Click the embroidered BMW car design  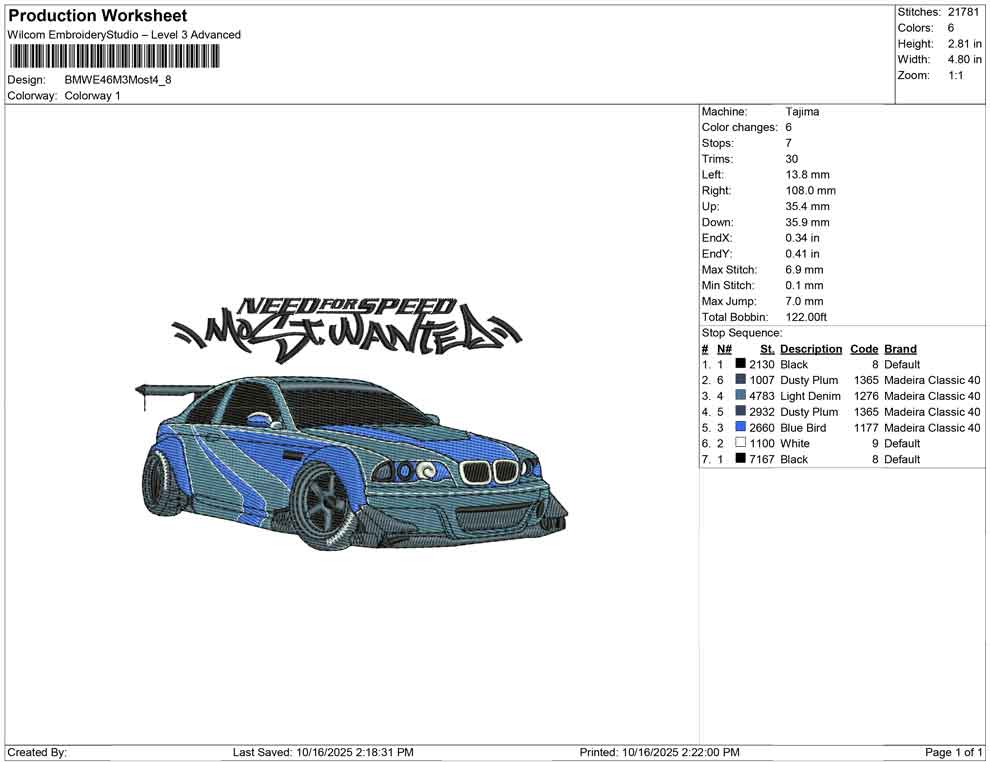click(355, 462)
